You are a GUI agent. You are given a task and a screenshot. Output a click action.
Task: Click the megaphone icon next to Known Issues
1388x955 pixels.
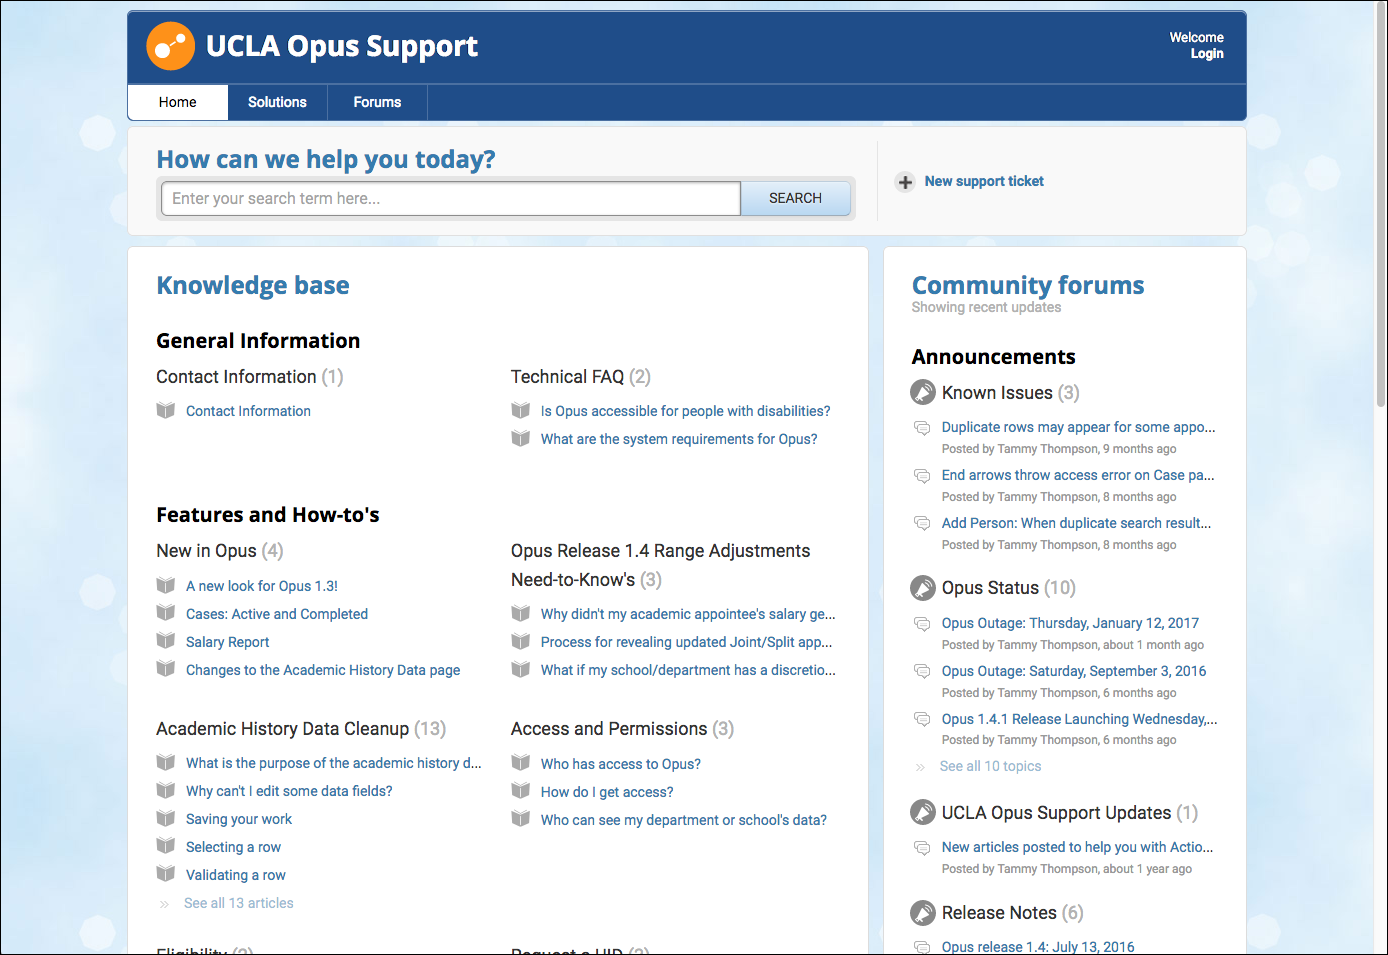click(923, 393)
